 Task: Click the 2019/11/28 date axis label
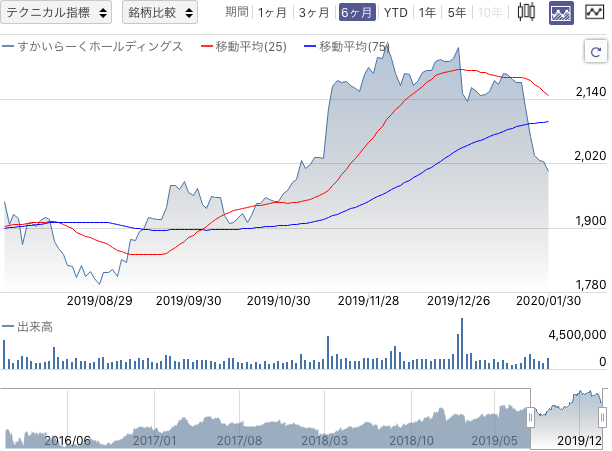click(368, 301)
